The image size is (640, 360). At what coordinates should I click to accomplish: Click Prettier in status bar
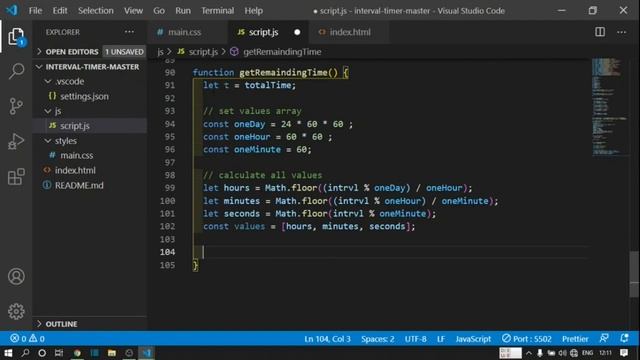pyautogui.click(x=575, y=339)
